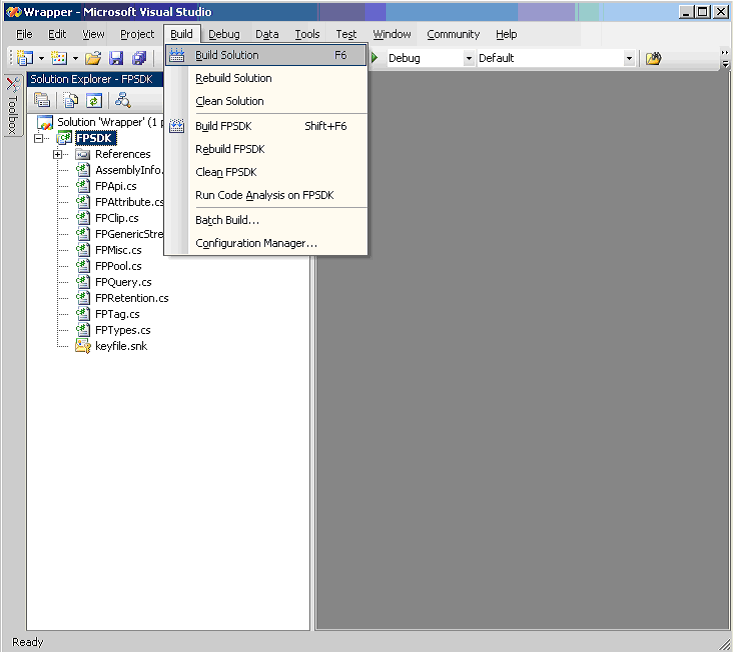Open the Add New Item dropdown arrow
The width and height of the screenshot is (733, 652).
point(75,58)
